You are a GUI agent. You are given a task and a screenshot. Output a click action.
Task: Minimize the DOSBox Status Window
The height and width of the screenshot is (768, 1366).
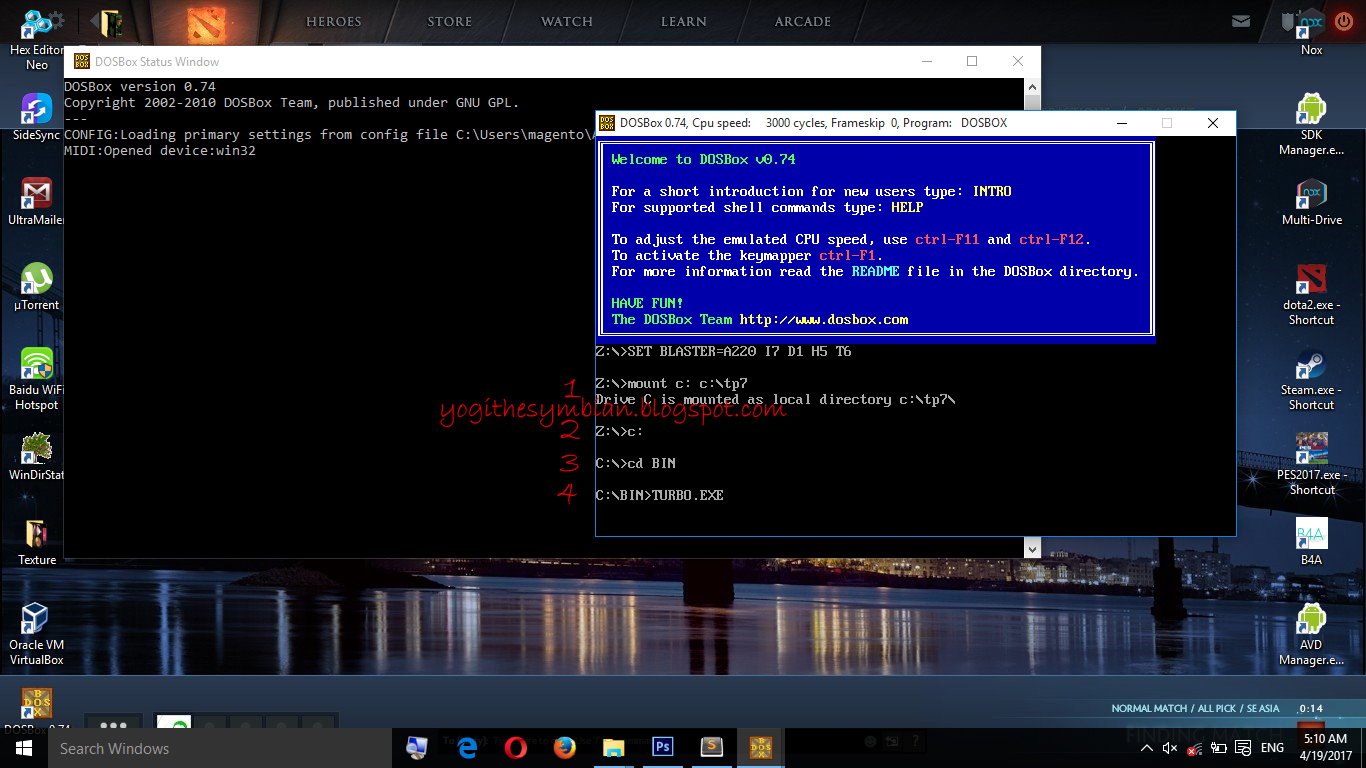(925, 61)
